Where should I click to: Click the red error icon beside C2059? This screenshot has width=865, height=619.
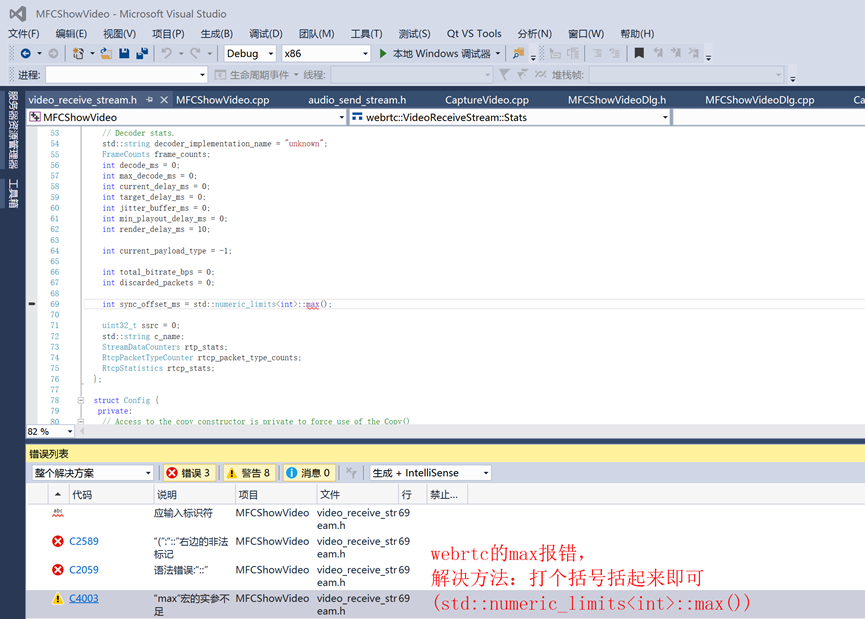57,570
